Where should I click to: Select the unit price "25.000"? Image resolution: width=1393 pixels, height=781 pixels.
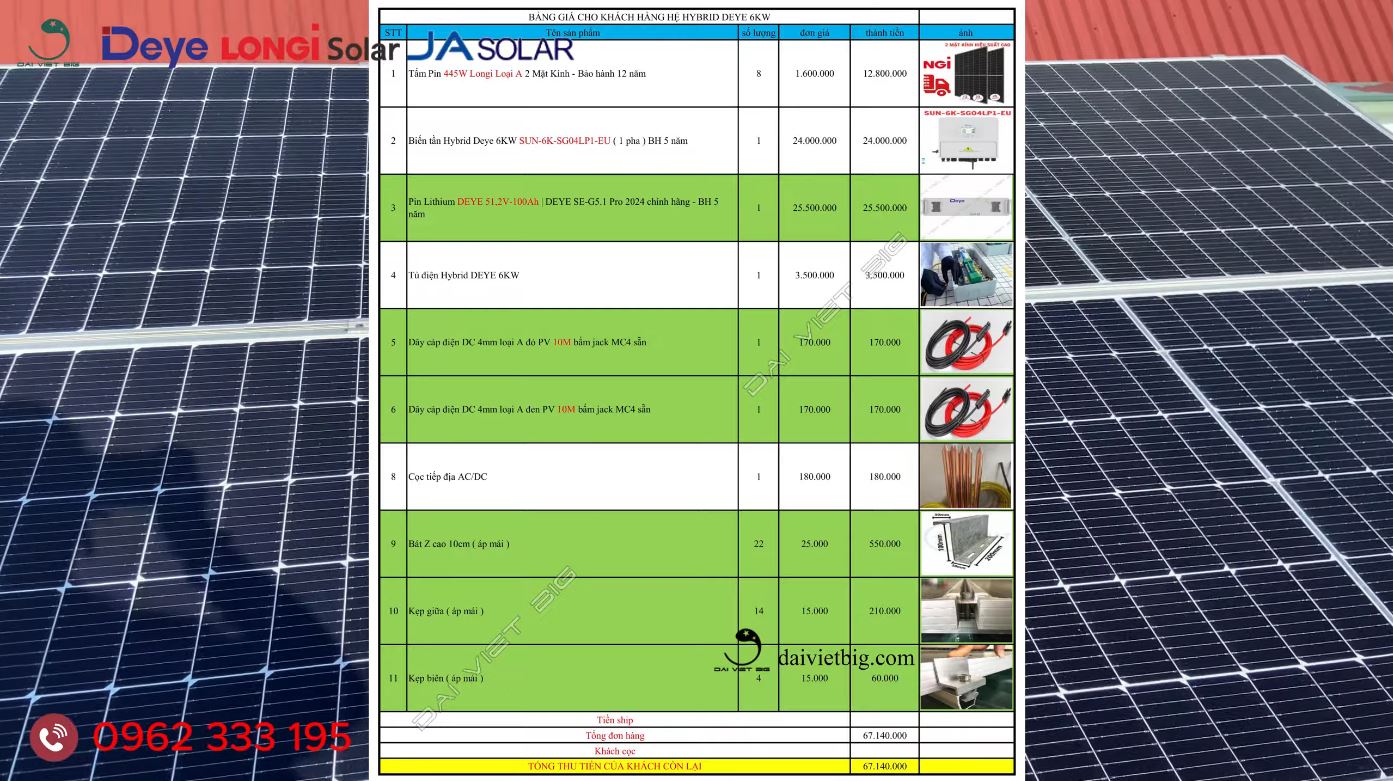click(x=815, y=544)
